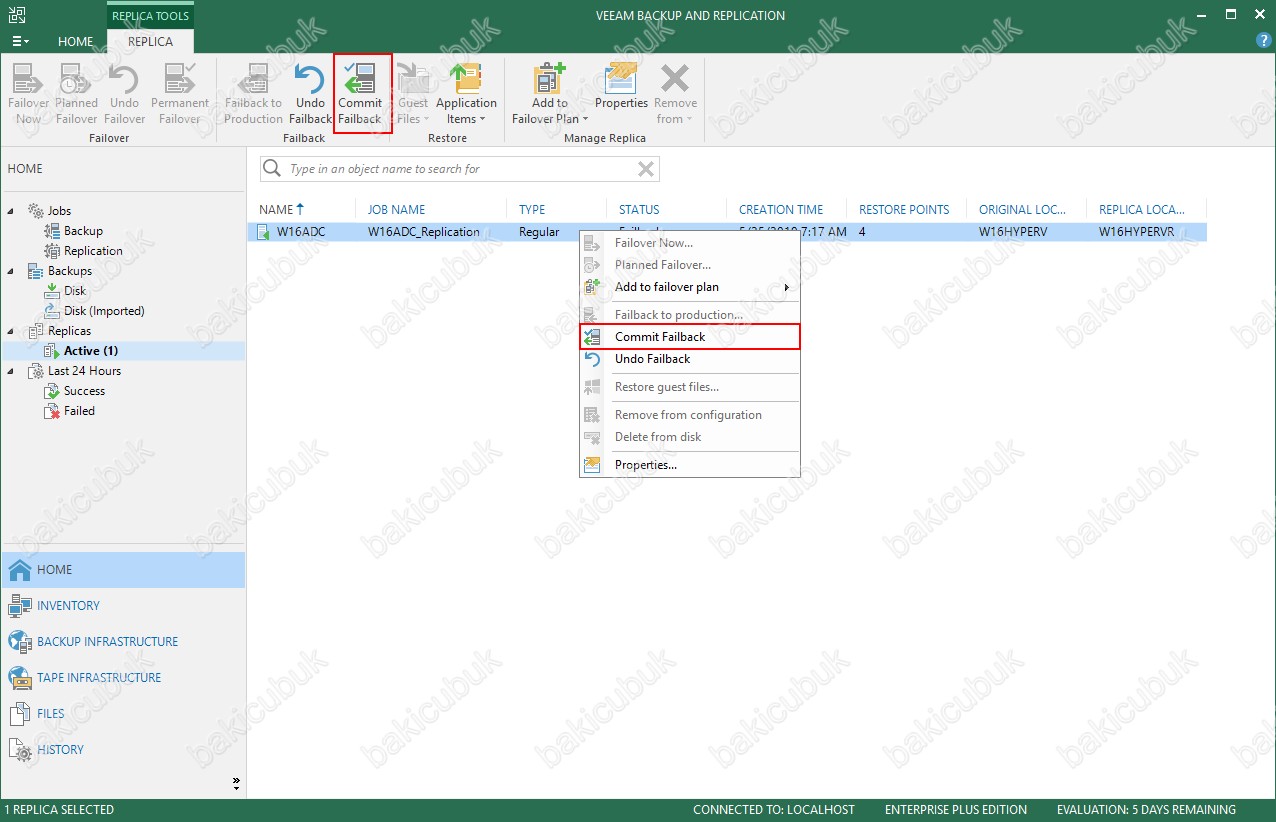Clear the search box with the X icon
Viewport: 1276px width, 822px height.
coord(646,169)
